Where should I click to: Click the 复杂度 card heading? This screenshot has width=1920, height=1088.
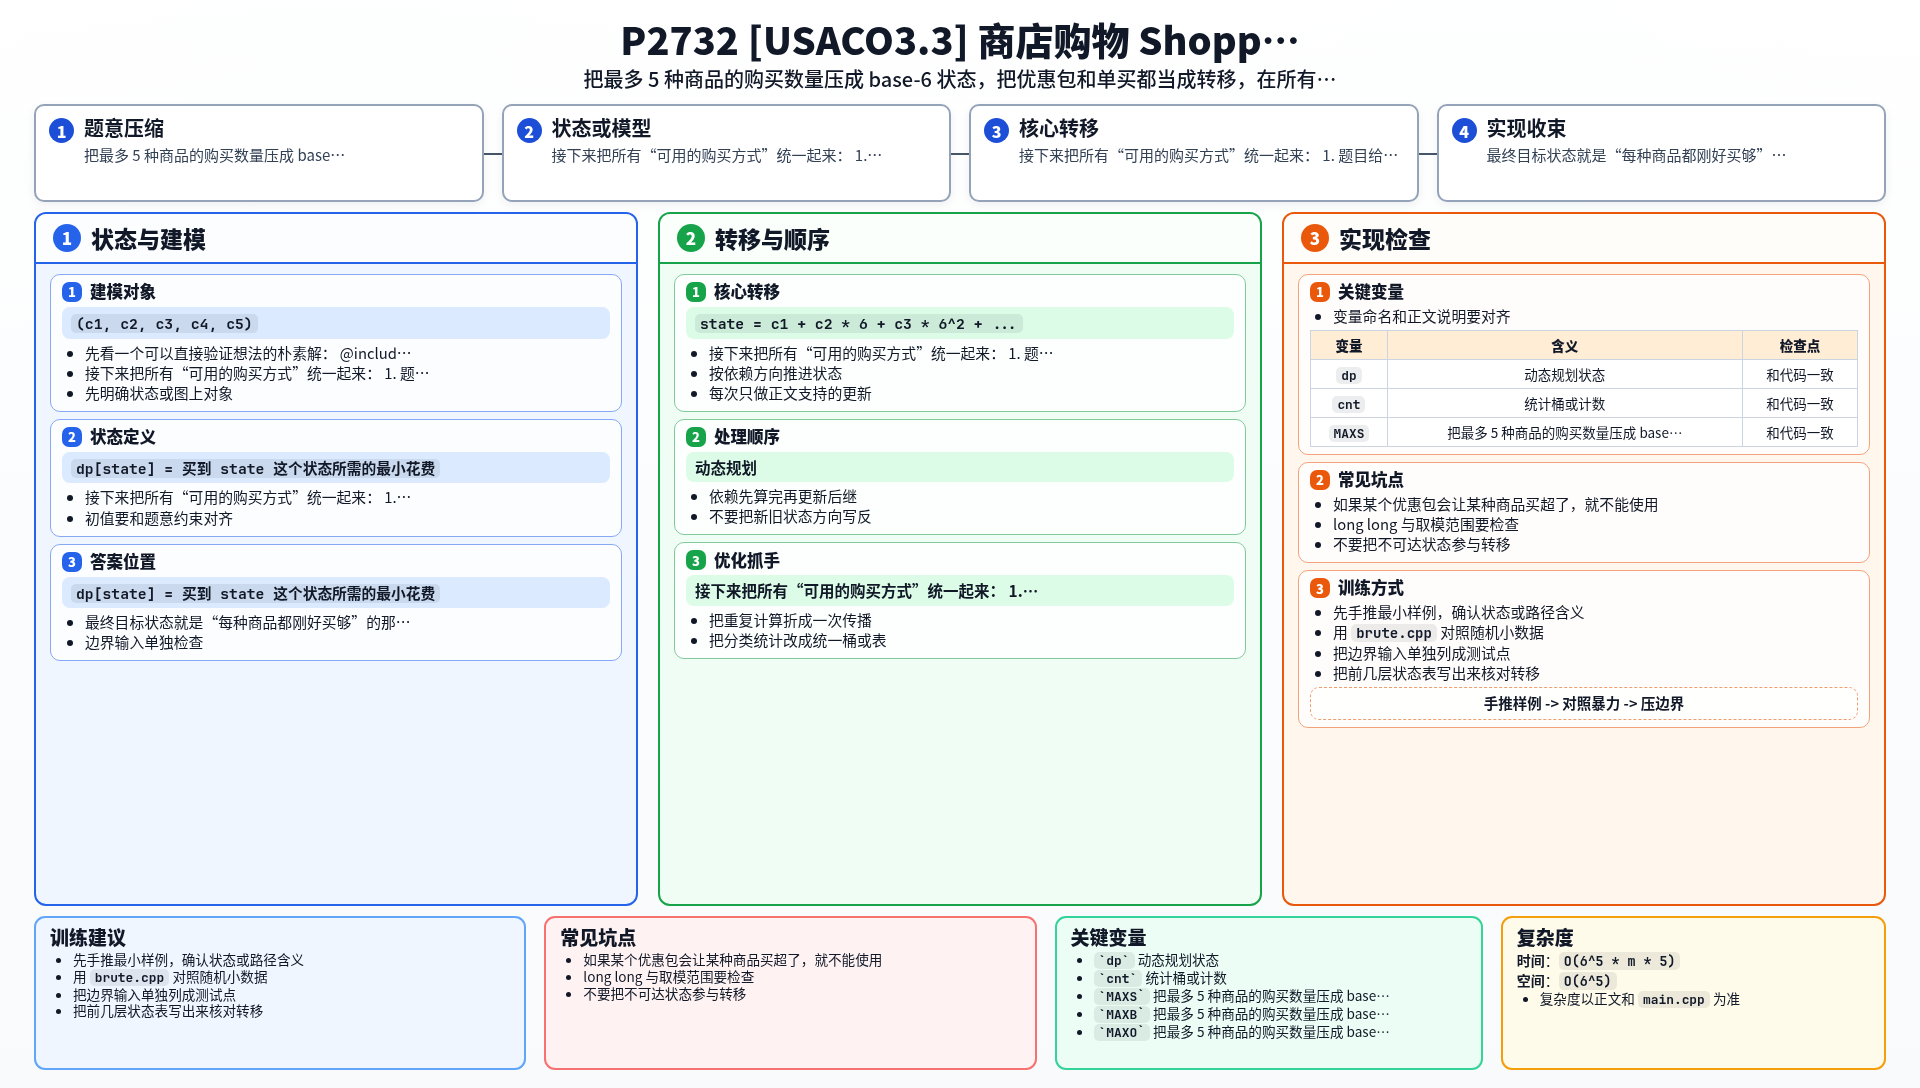[x=1545, y=938]
